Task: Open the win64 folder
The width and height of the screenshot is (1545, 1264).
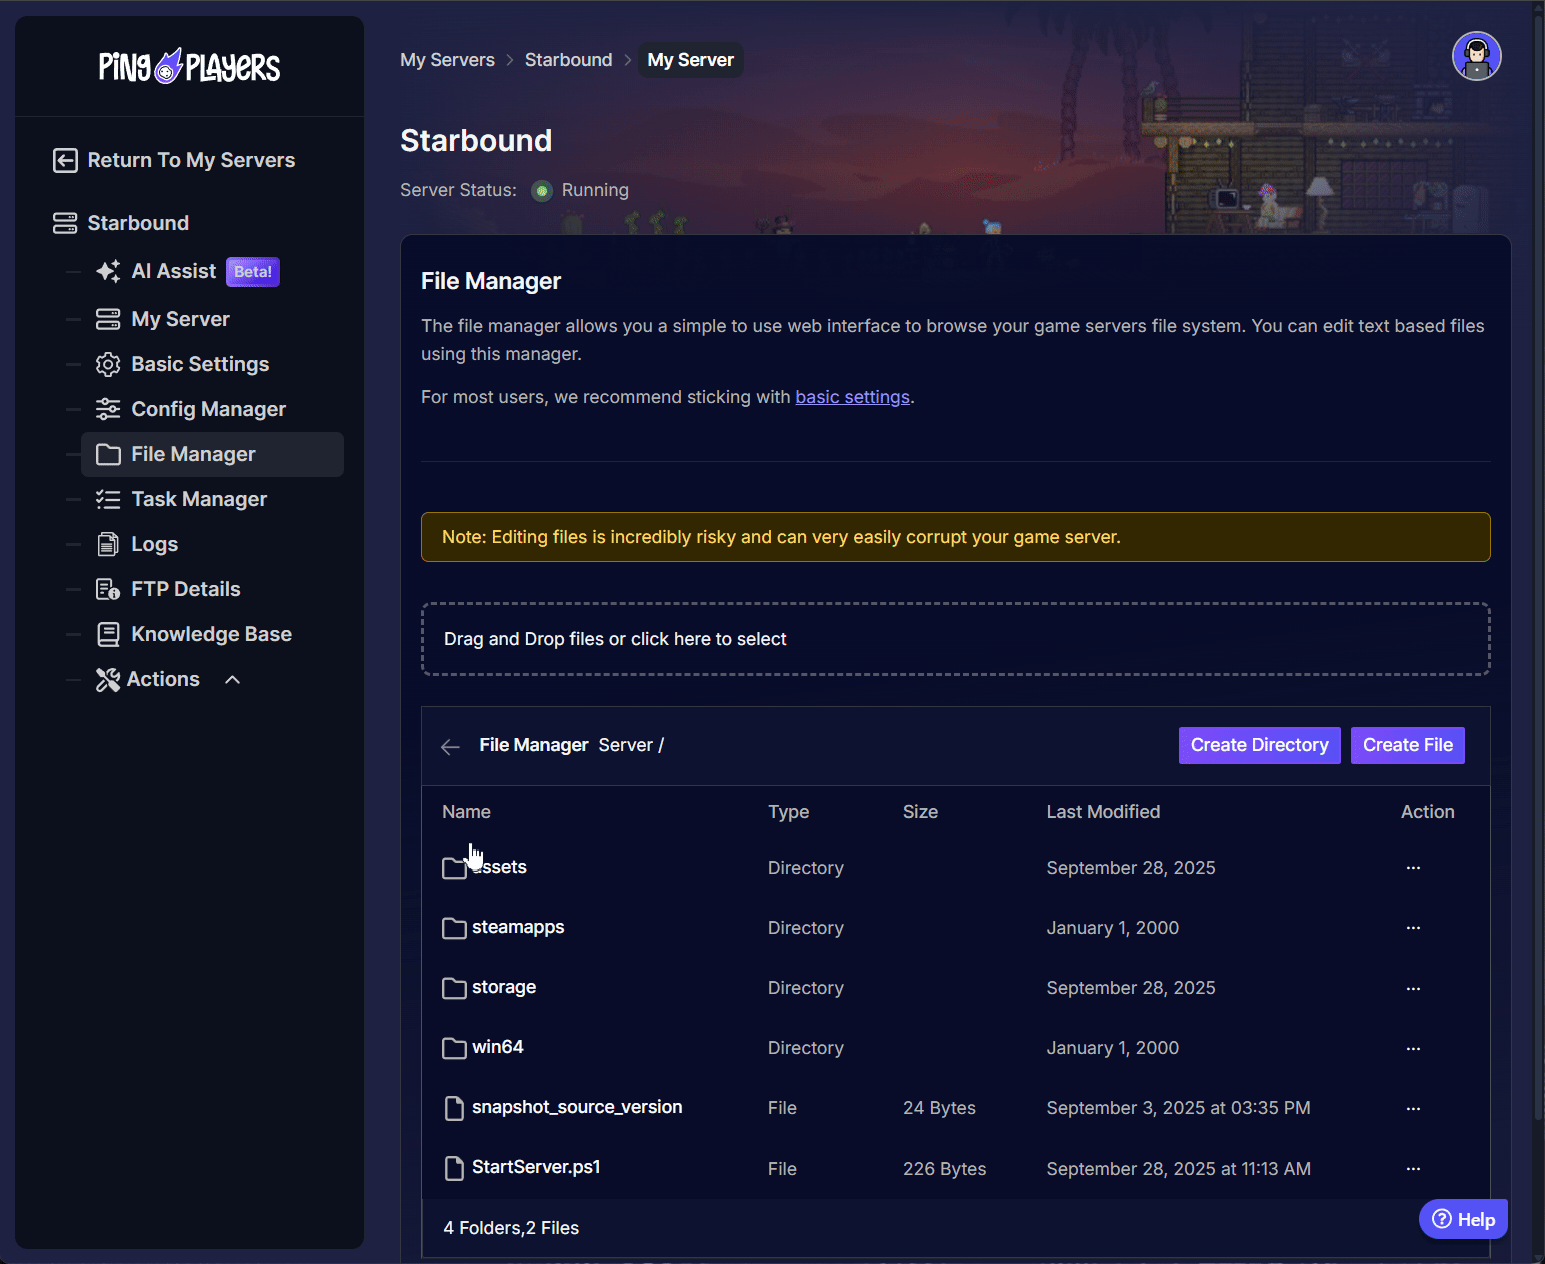Action: click(497, 1047)
